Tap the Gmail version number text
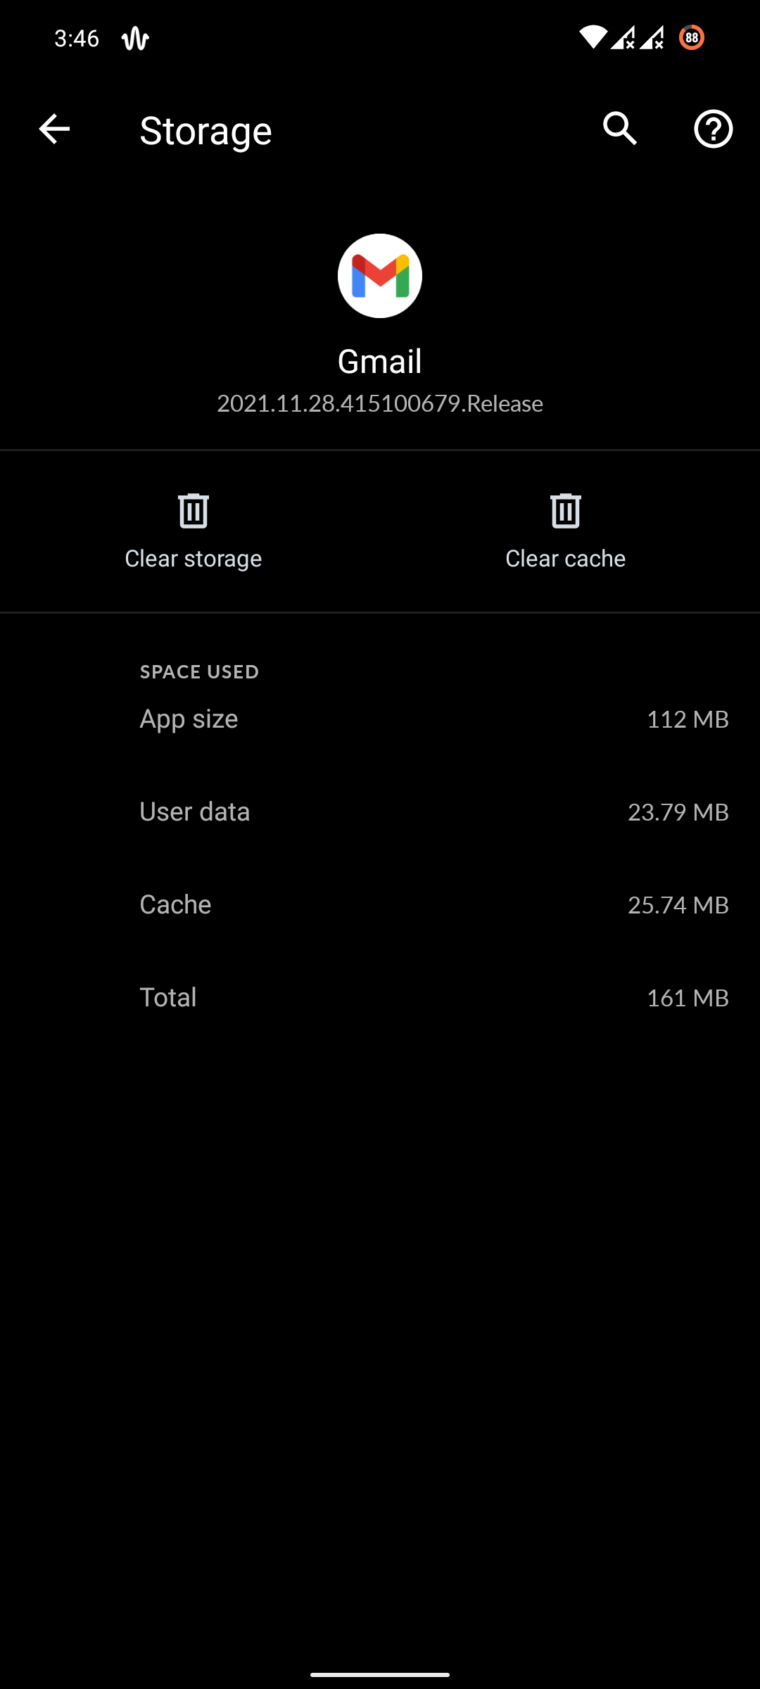The width and height of the screenshot is (760, 1689). pos(380,404)
